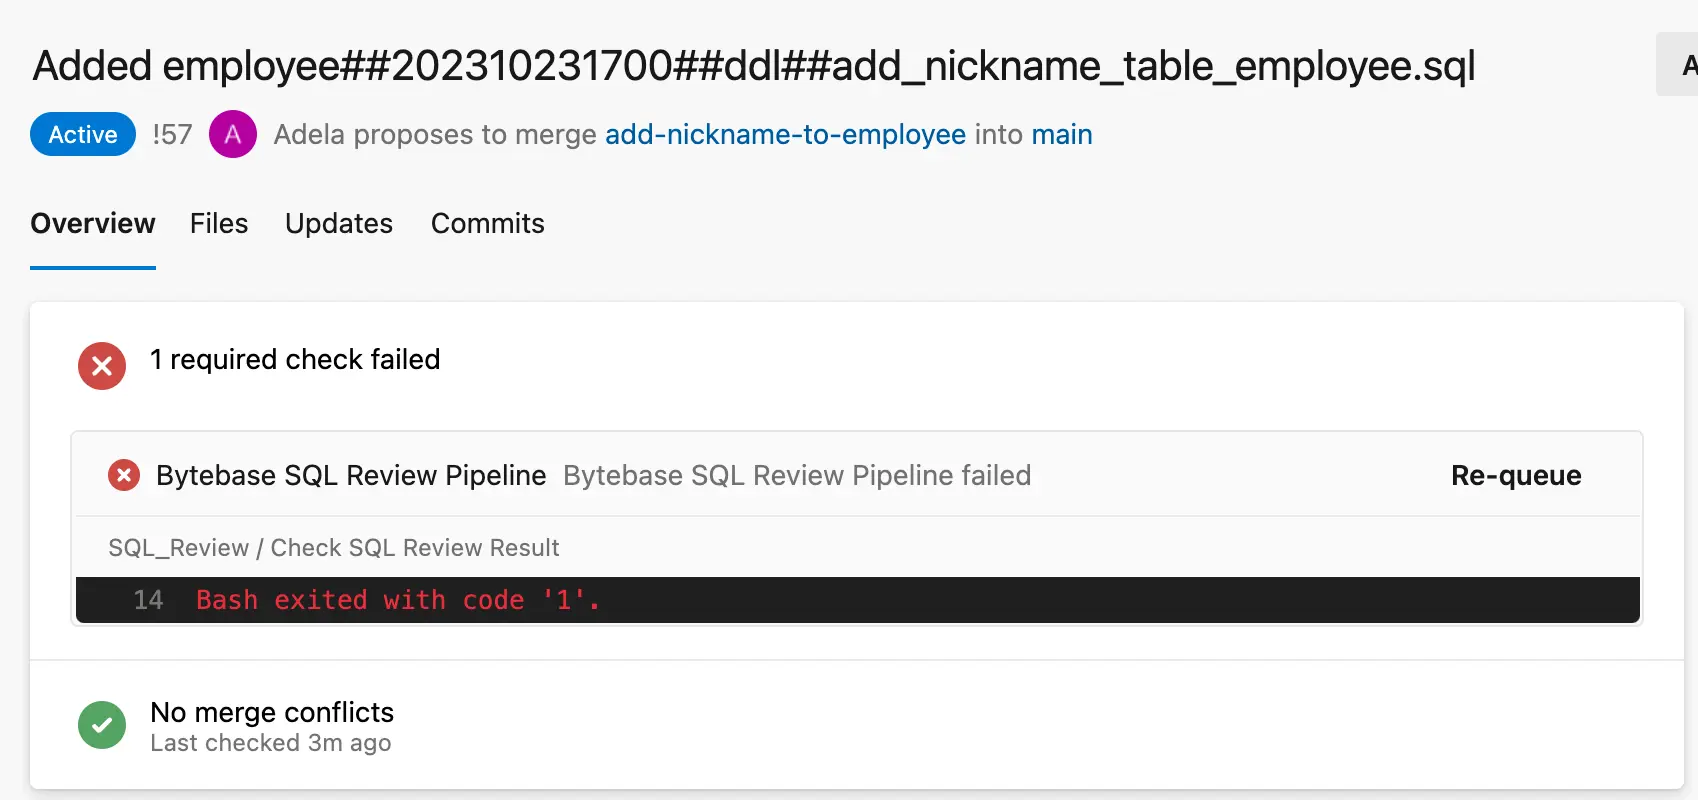The image size is (1698, 800).
Task: Click the green check icon for merge conflicts
Action: (x=102, y=725)
